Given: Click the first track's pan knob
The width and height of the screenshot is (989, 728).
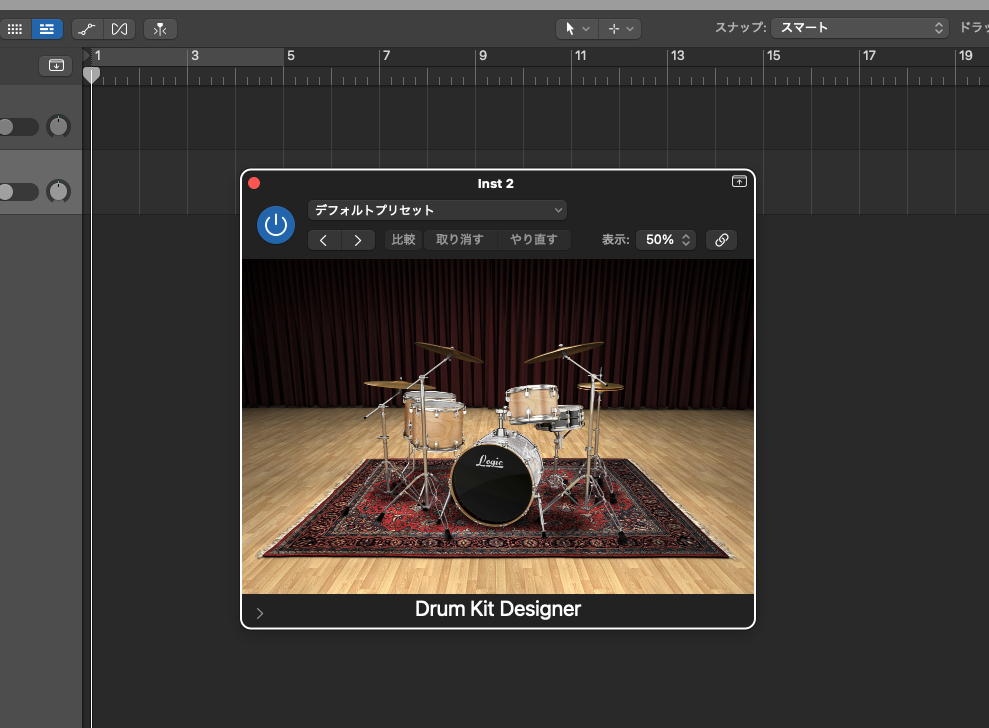Looking at the screenshot, I should coord(59,127).
